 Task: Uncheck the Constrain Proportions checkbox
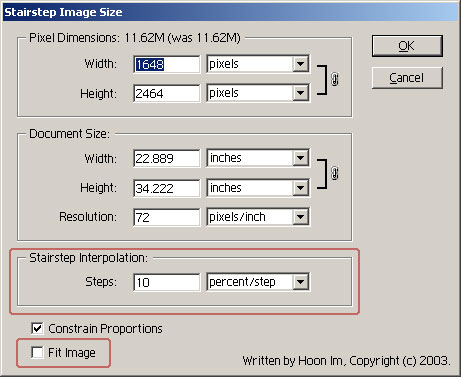tap(37, 328)
